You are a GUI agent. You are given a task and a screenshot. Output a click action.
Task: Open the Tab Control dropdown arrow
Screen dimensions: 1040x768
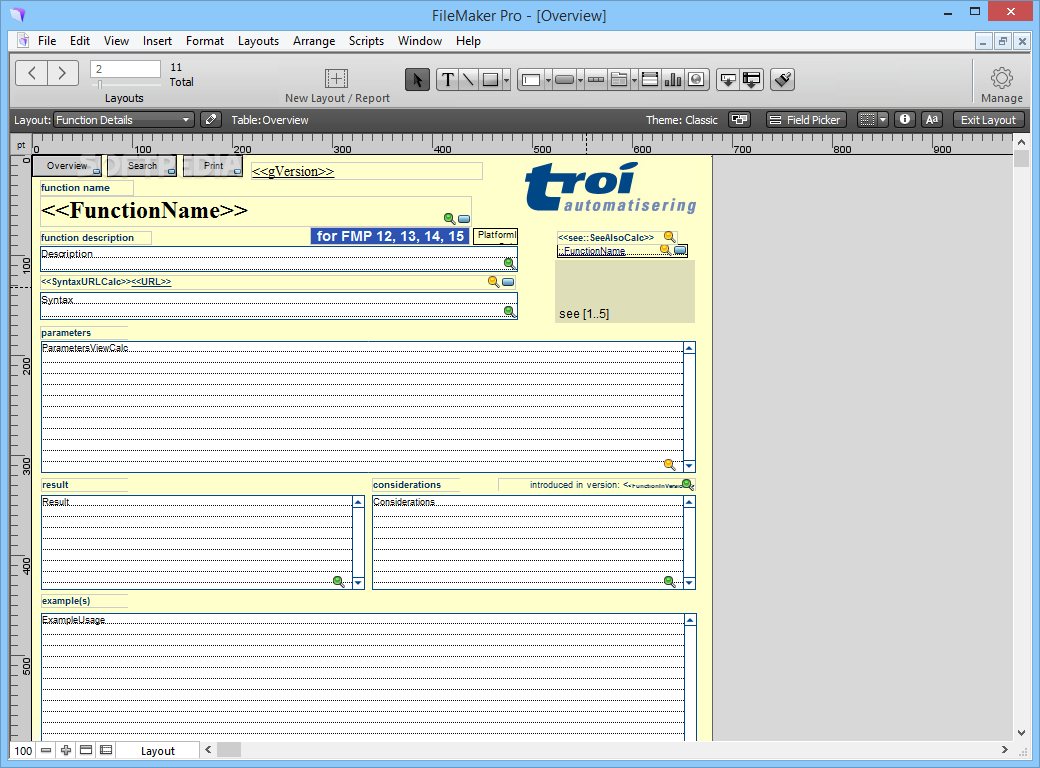635,80
